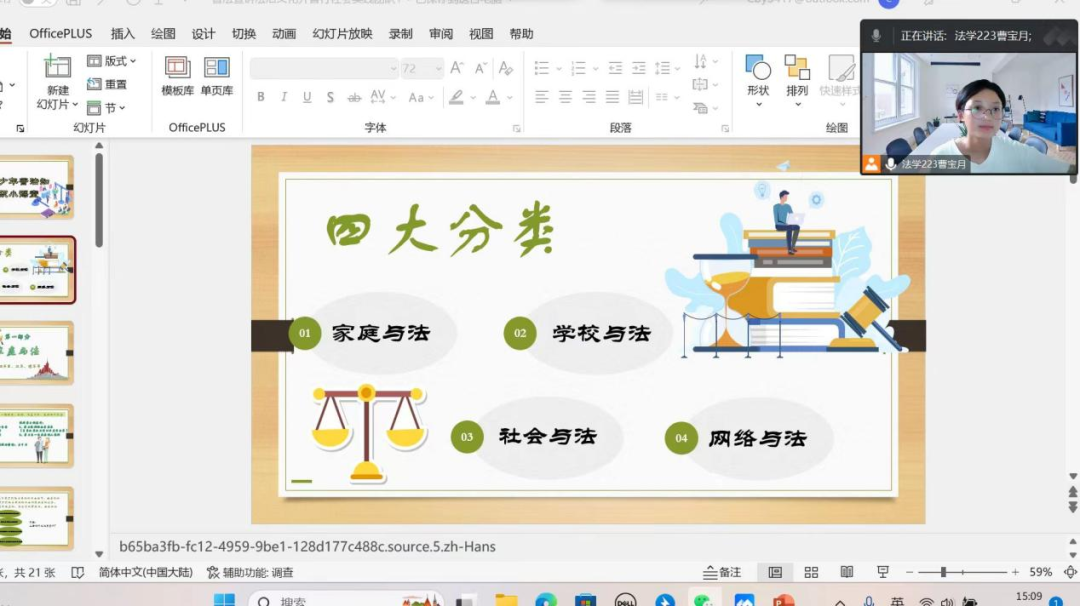Align text left

[x=542, y=97]
